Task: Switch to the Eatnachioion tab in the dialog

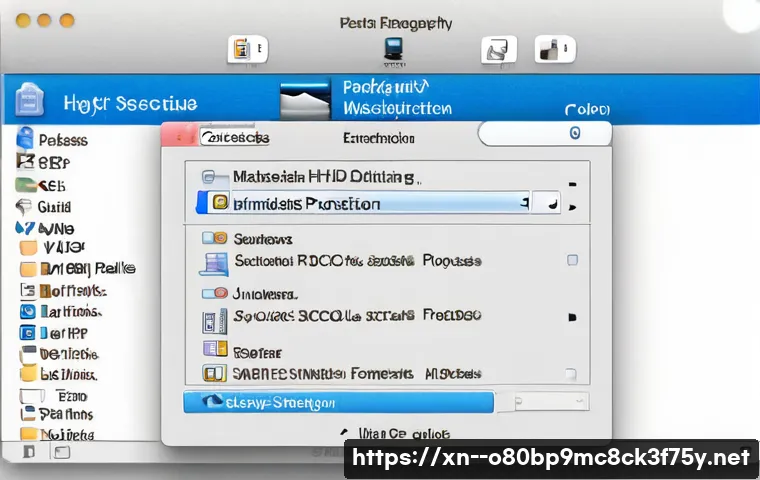Action: click(379, 136)
